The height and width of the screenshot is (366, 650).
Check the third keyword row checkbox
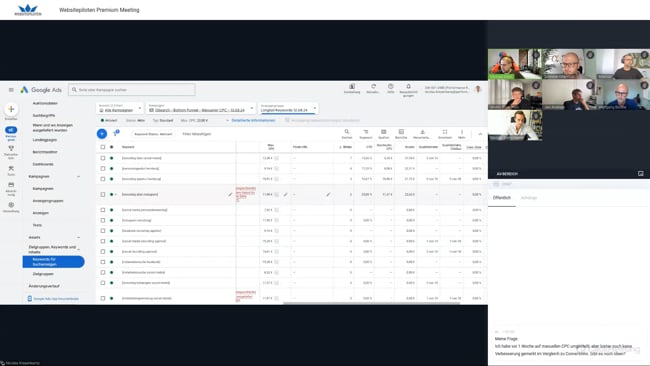[103, 179]
